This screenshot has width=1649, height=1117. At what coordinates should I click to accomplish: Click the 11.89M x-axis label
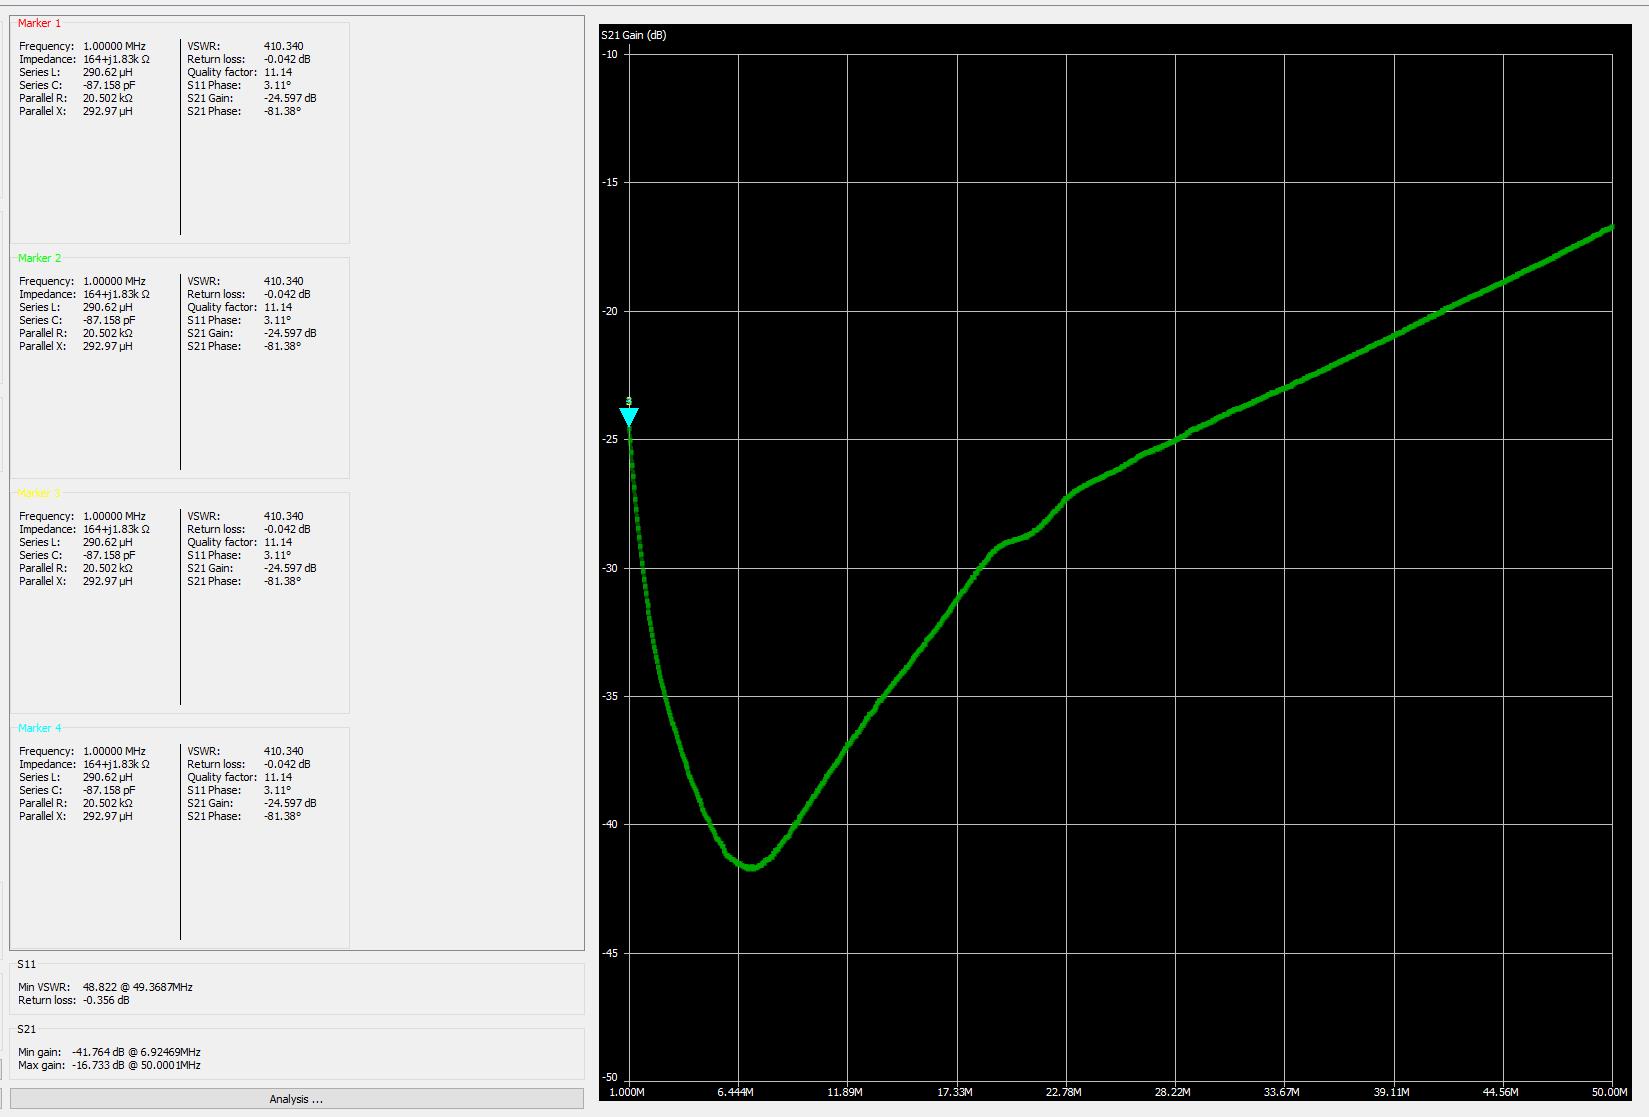844,1092
